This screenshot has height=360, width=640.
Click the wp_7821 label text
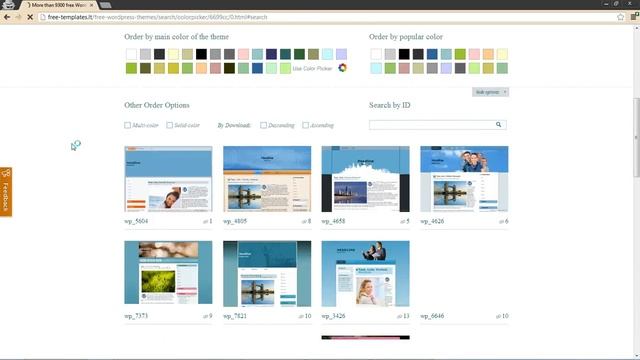[x=235, y=316]
